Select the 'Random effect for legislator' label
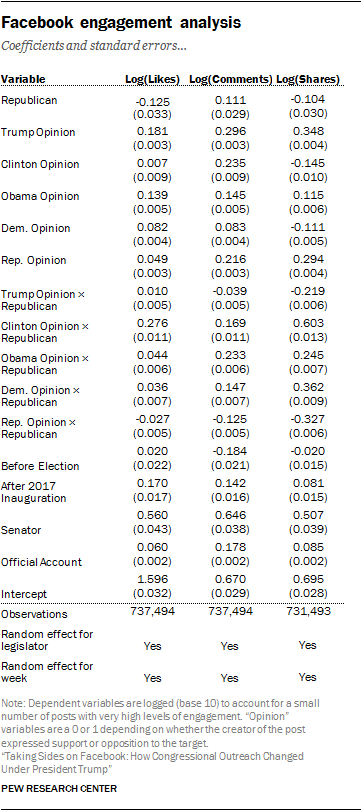This screenshot has height=811, width=362. [x=48, y=640]
